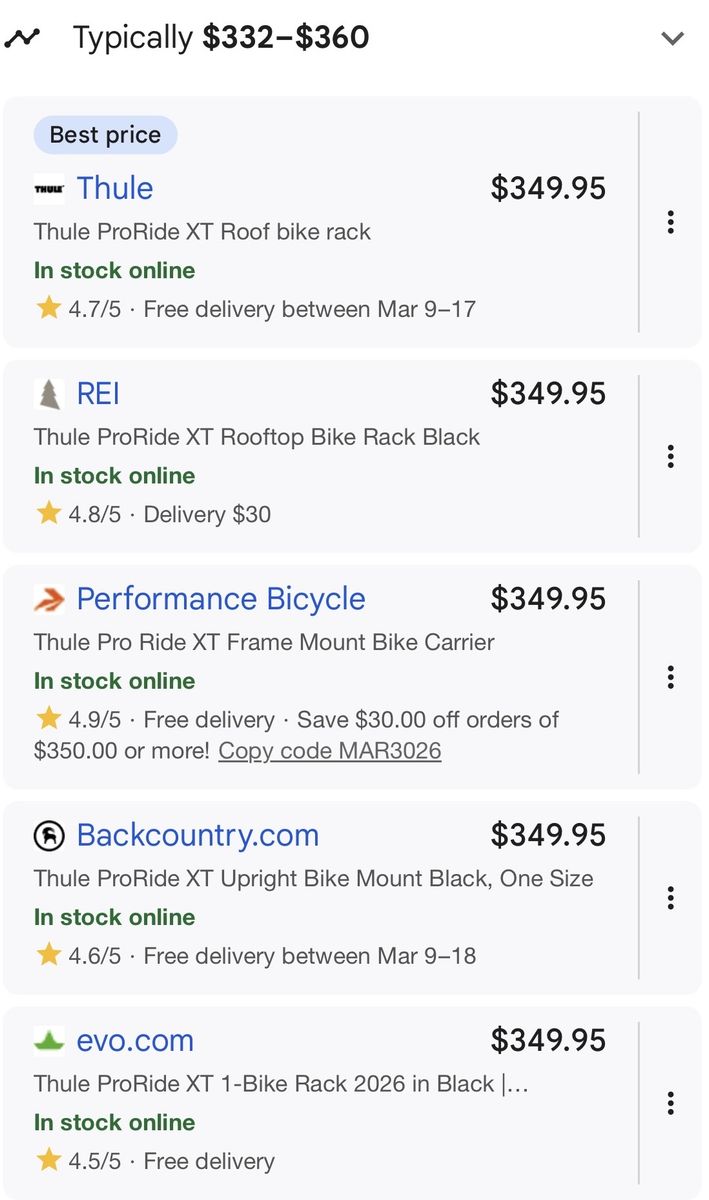
Task: Click the evo.com green logo icon
Action: [49, 1041]
